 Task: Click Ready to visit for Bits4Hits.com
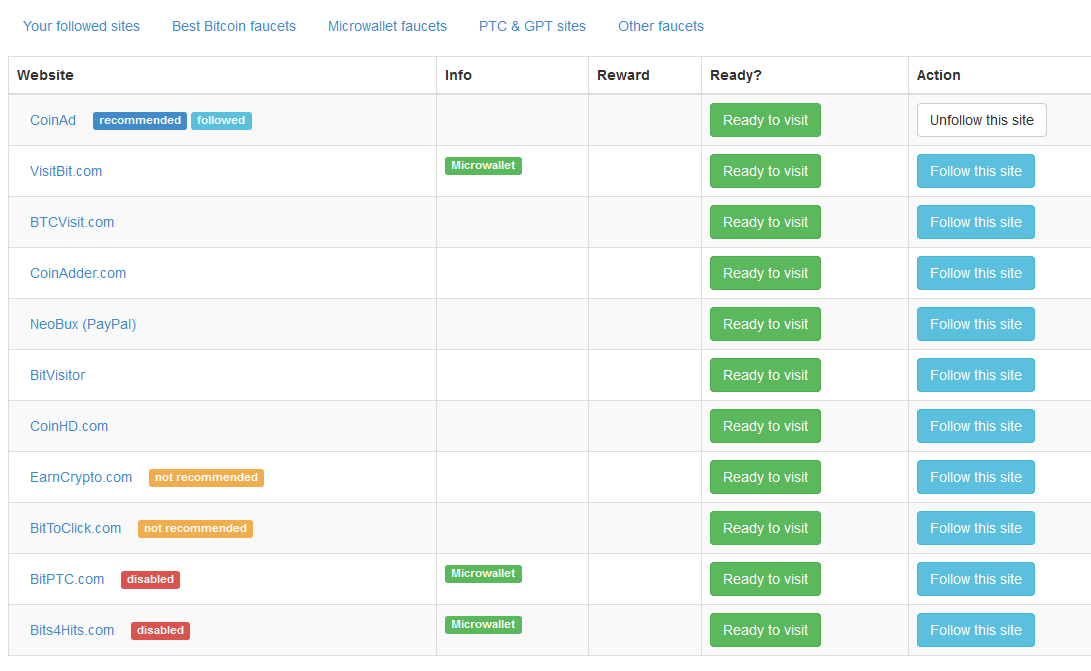point(765,630)
